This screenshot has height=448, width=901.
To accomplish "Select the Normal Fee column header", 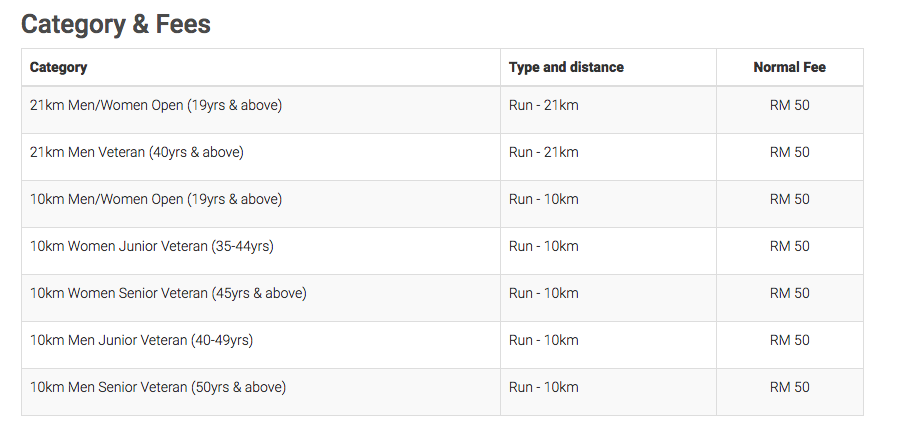I will tap(790, 67).
